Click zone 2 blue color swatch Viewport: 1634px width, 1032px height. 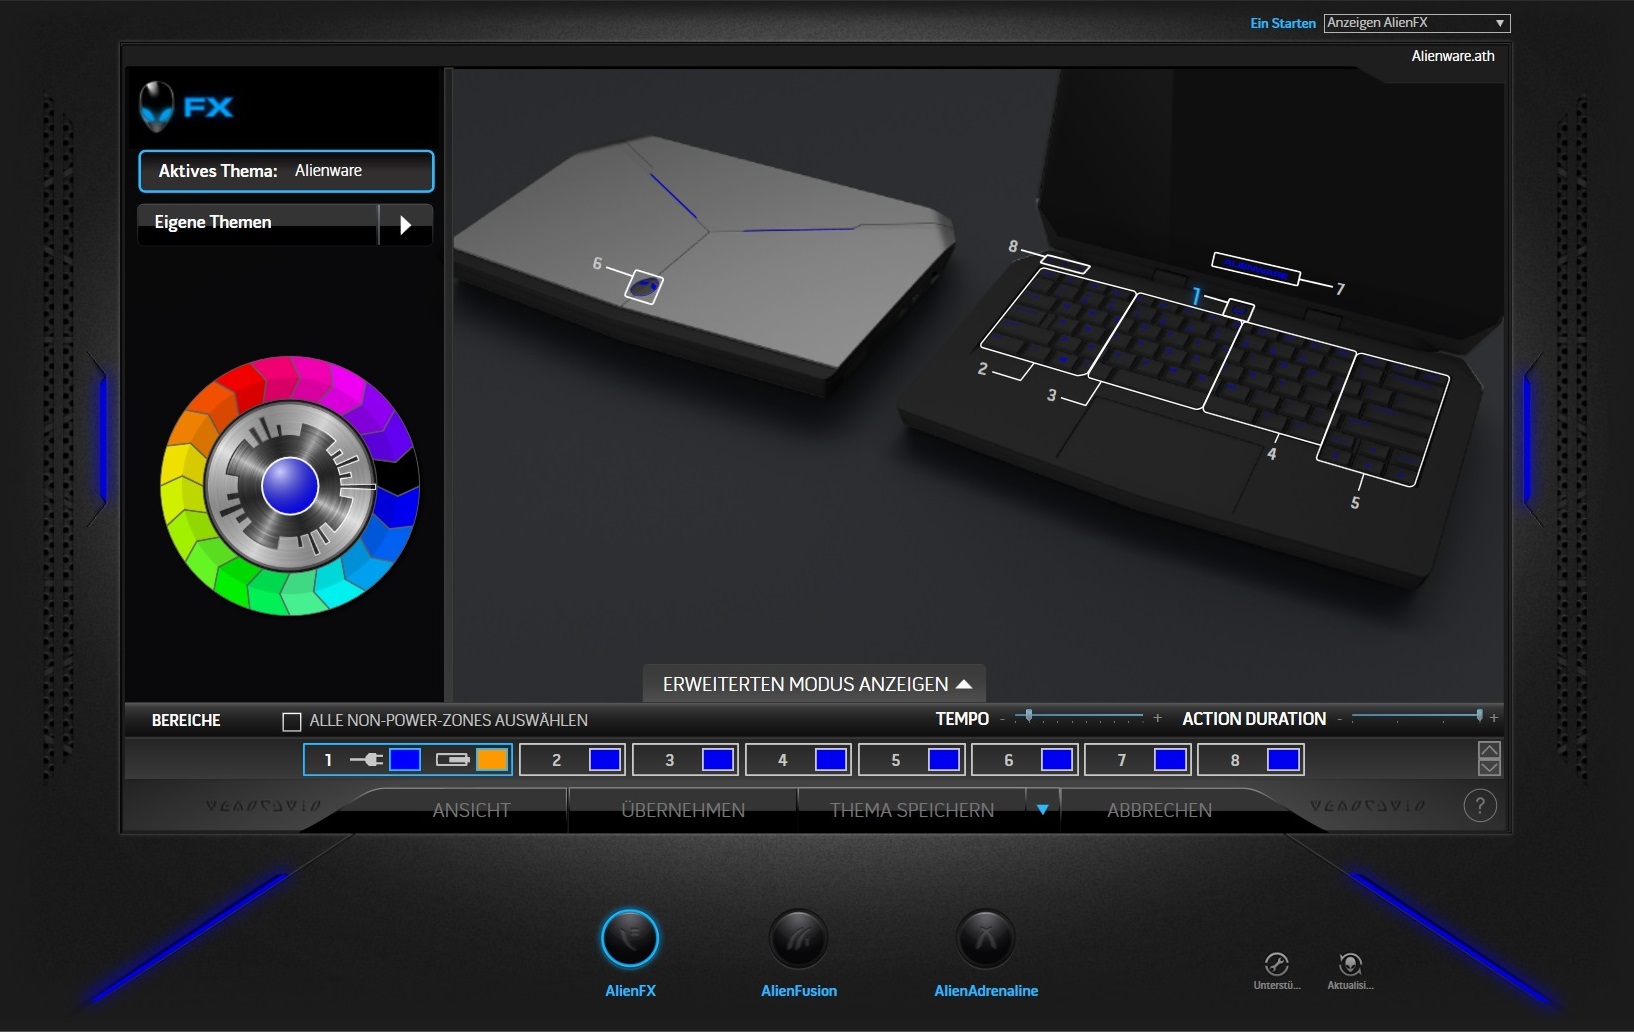coord(605,760)
